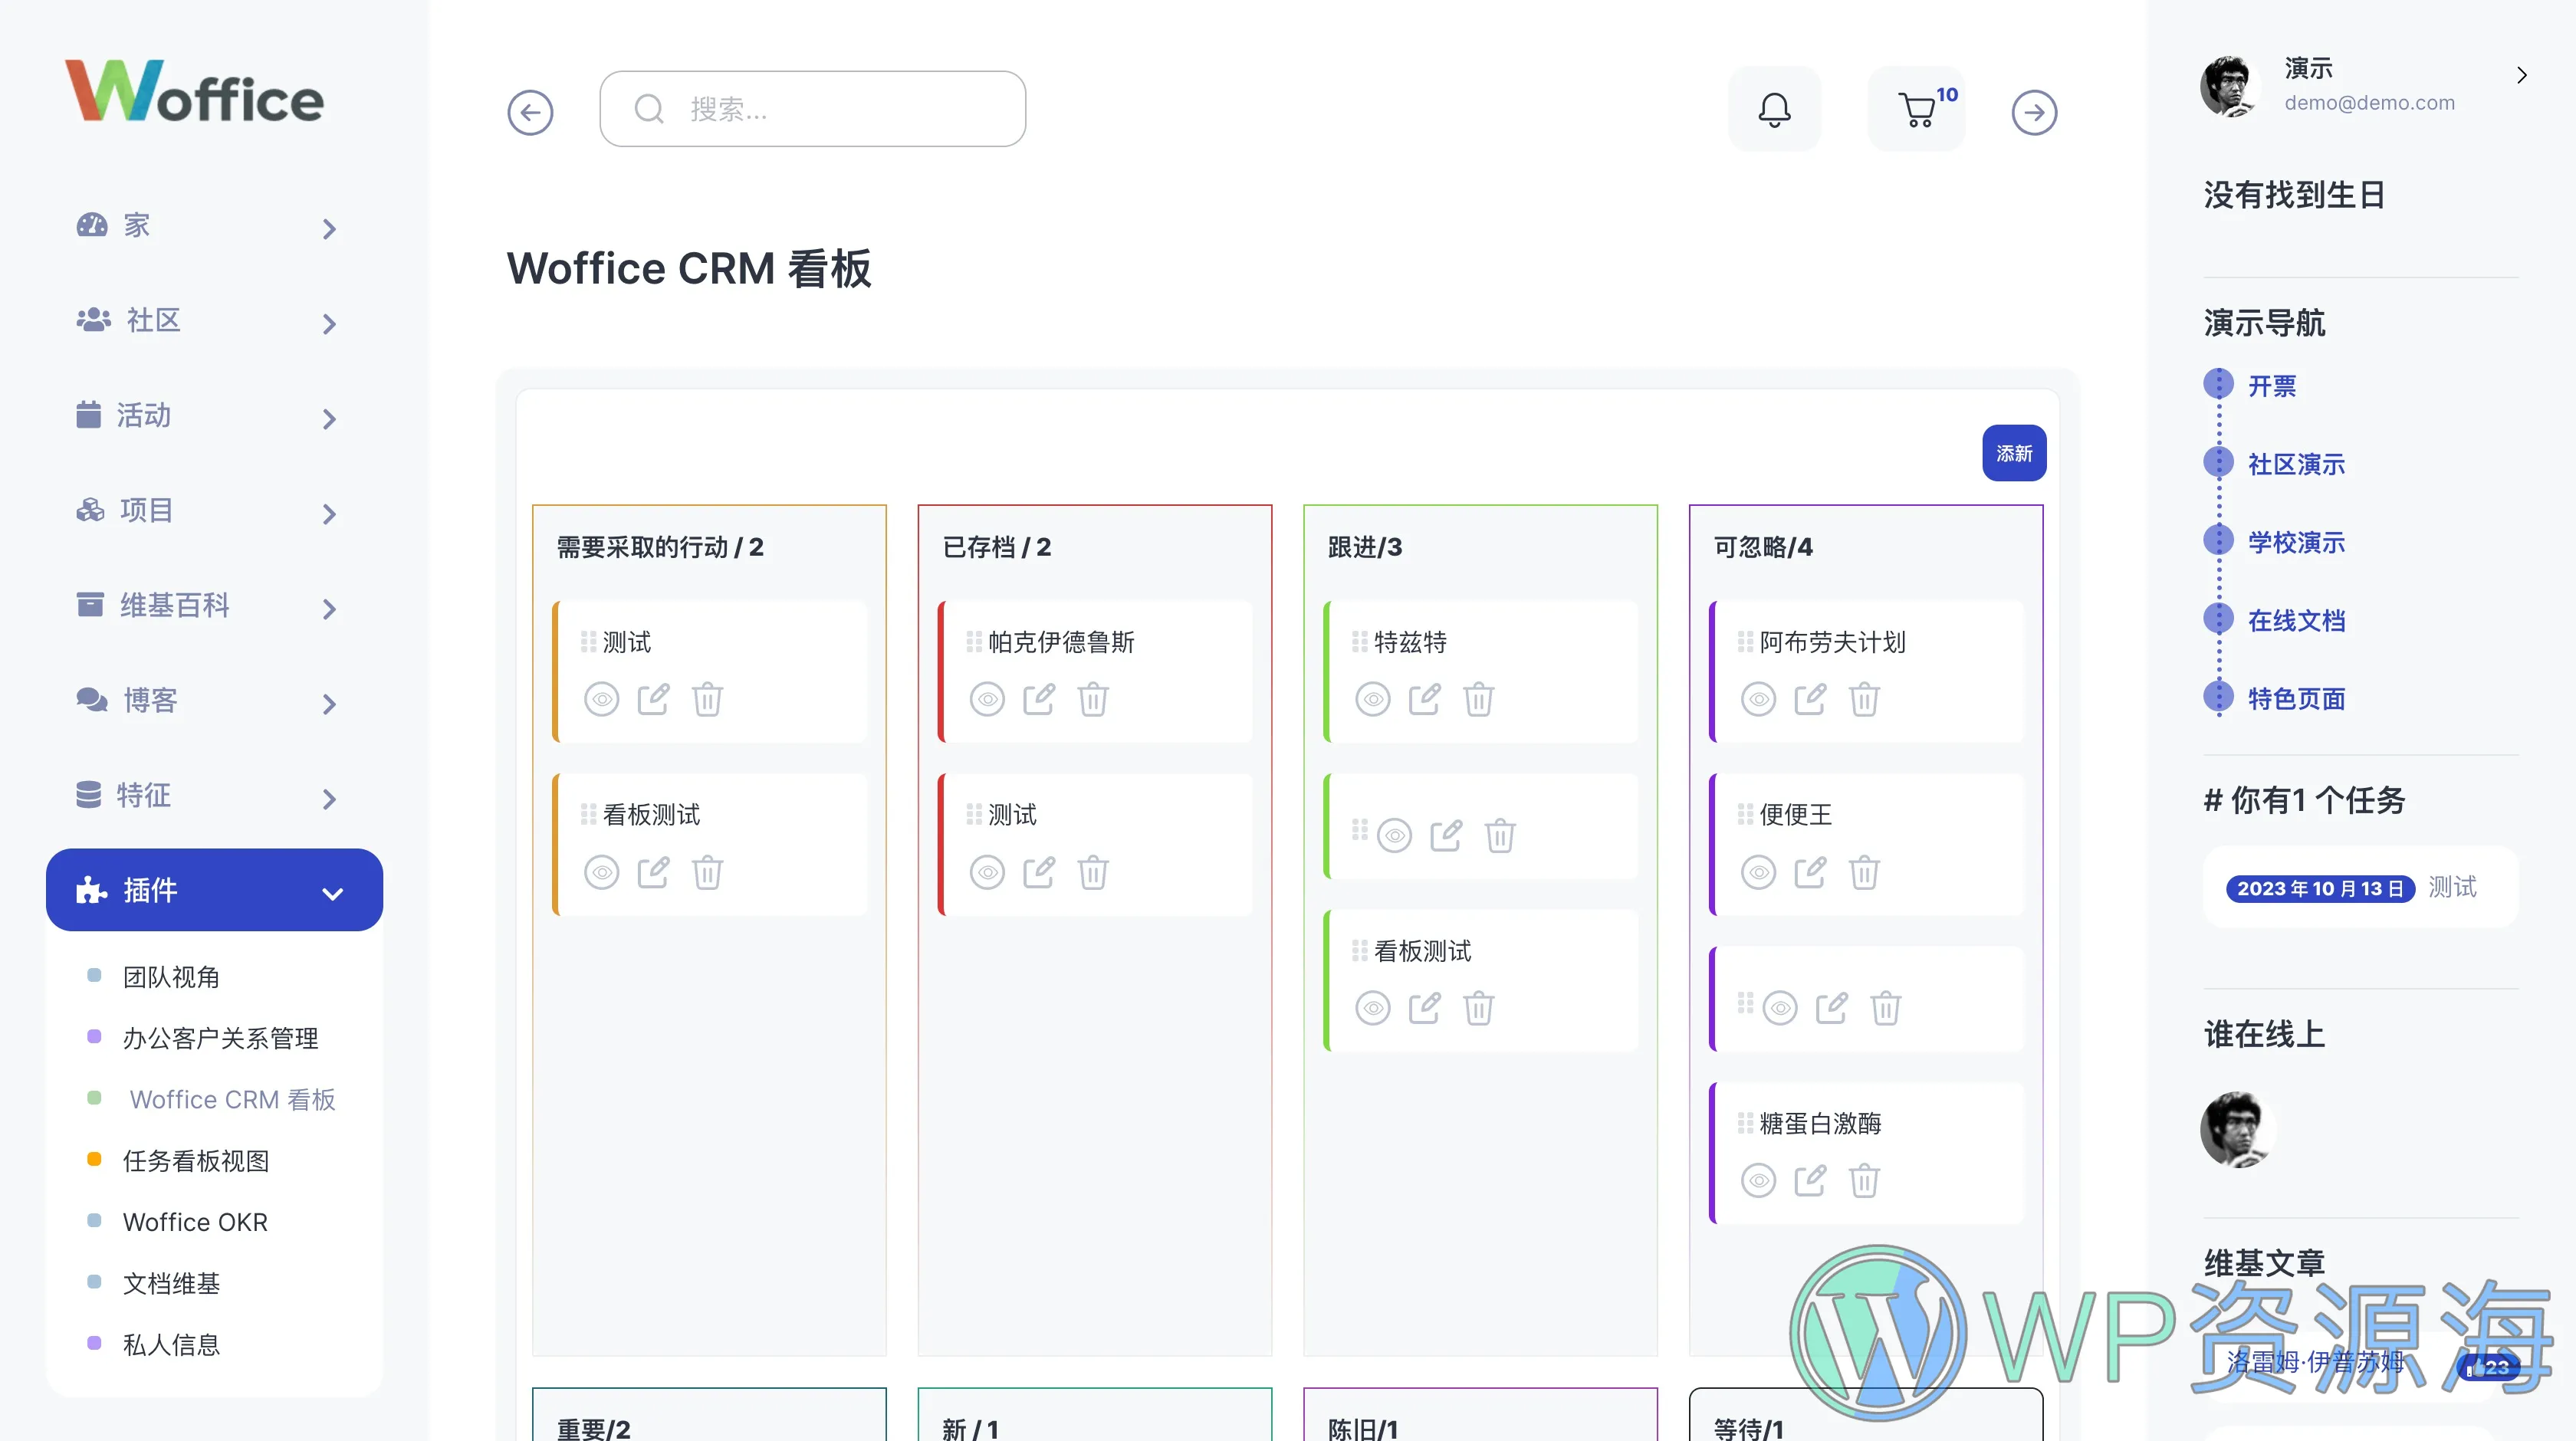Edit the 帕克伊德鲁斯 card
The height and width of the screenshot is (1441, 2576).
click(x=1039, y=698)
